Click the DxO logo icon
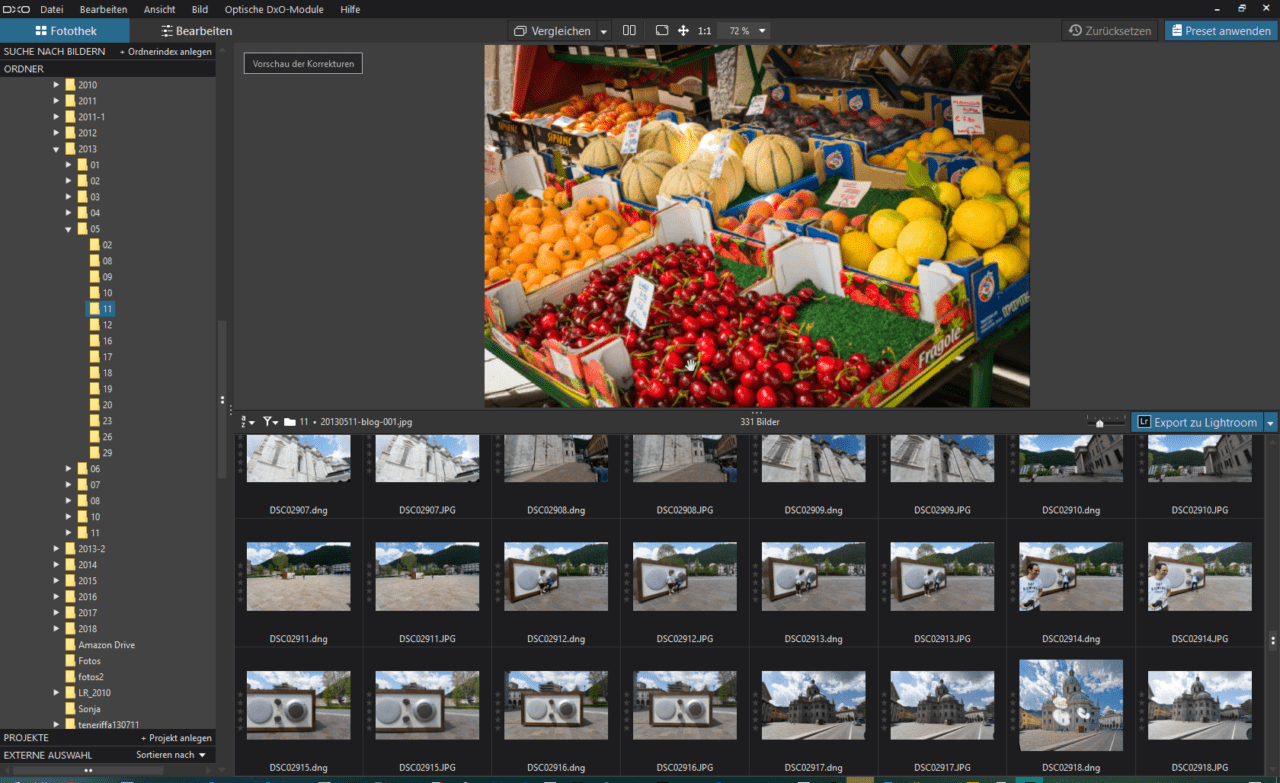The image size is (1280, 783). (14, 9)
